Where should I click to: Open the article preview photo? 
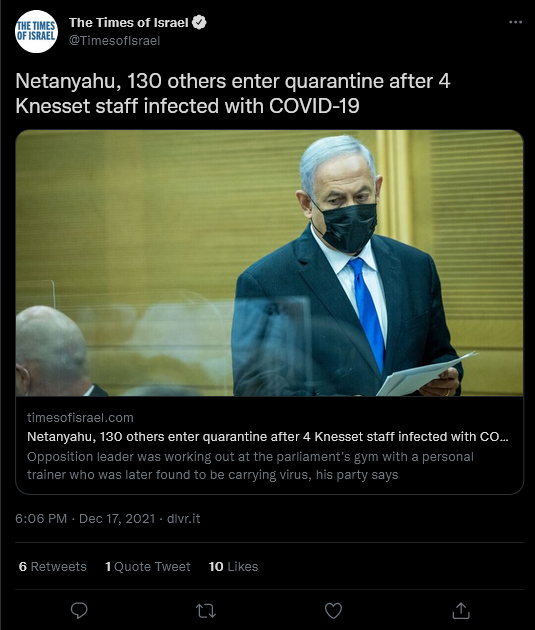click(270, 263)
